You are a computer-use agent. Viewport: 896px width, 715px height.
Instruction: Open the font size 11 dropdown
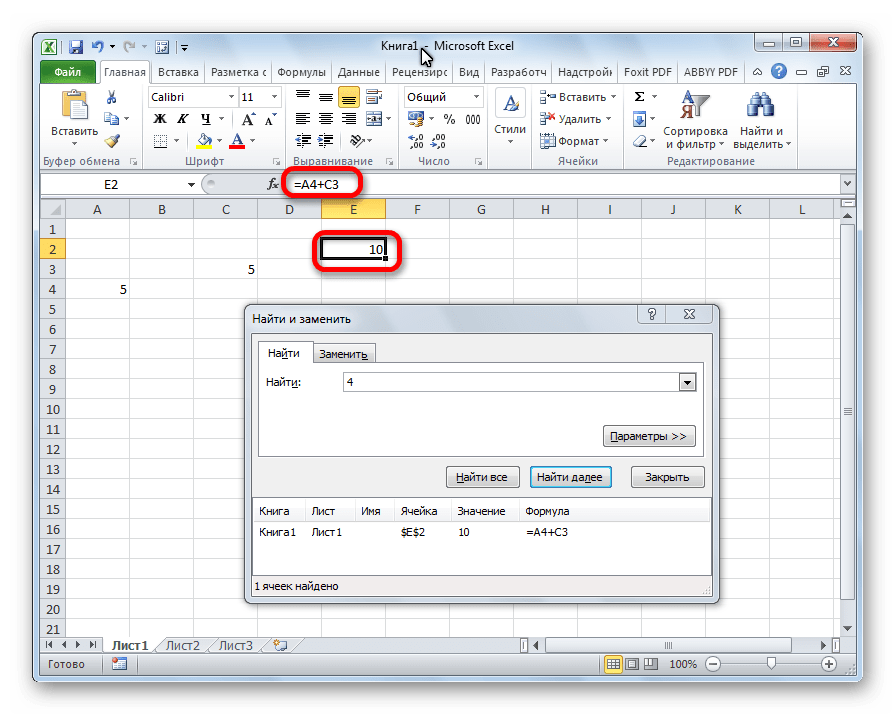point(274,97)
